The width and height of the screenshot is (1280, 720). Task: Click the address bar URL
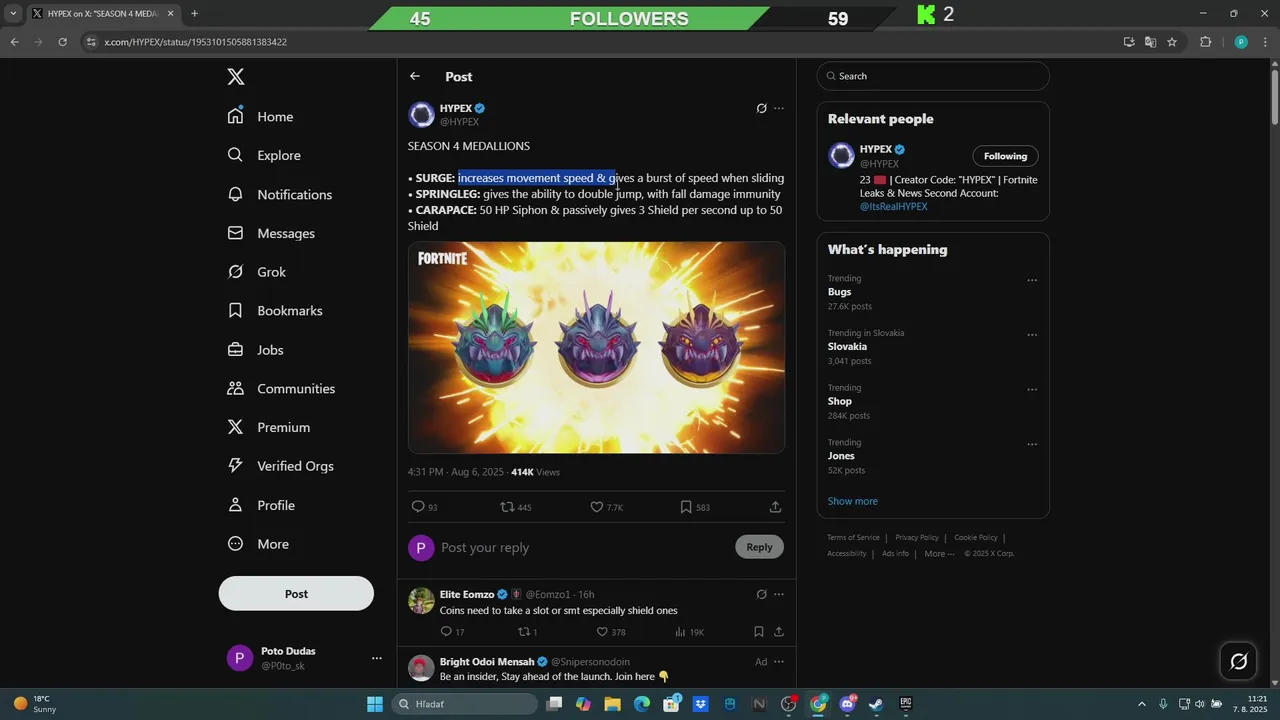[196, 42]
